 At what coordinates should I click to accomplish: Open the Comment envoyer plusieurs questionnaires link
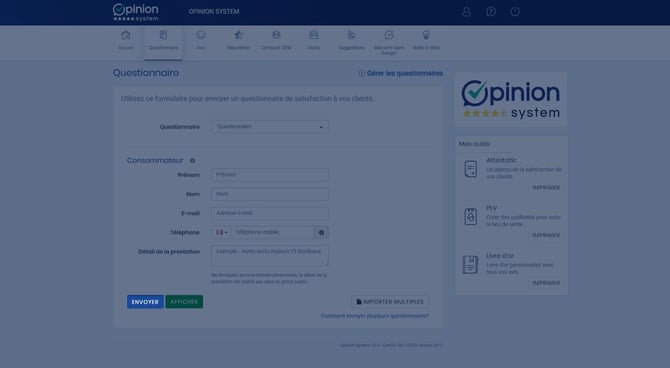coord(375,316)
